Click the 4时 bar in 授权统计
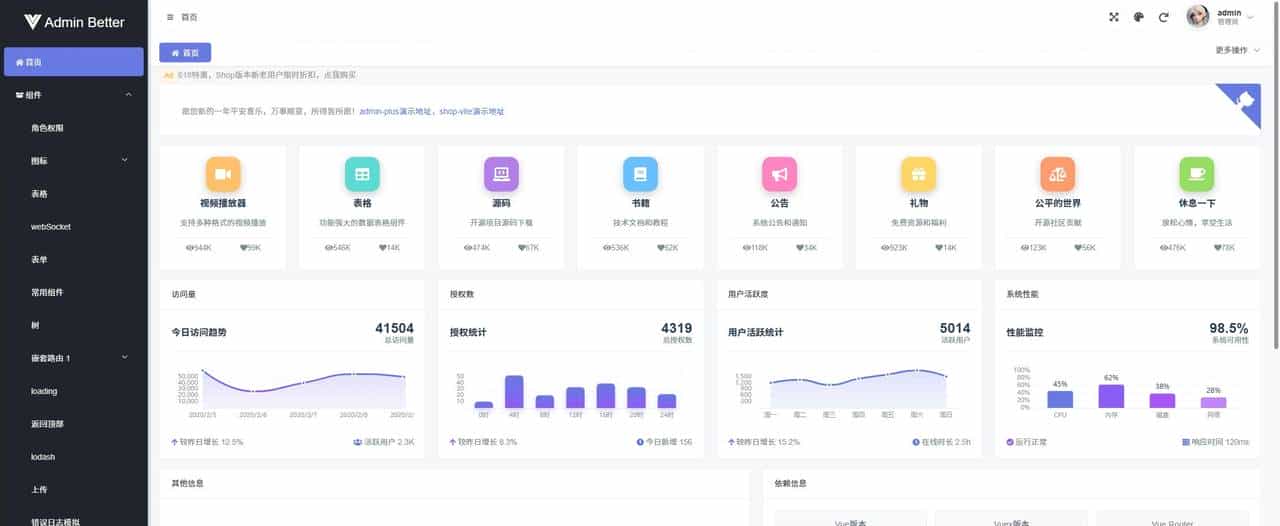Image resolution: width=1280 pixels, height=526 pixels. [x=514, y=391]
